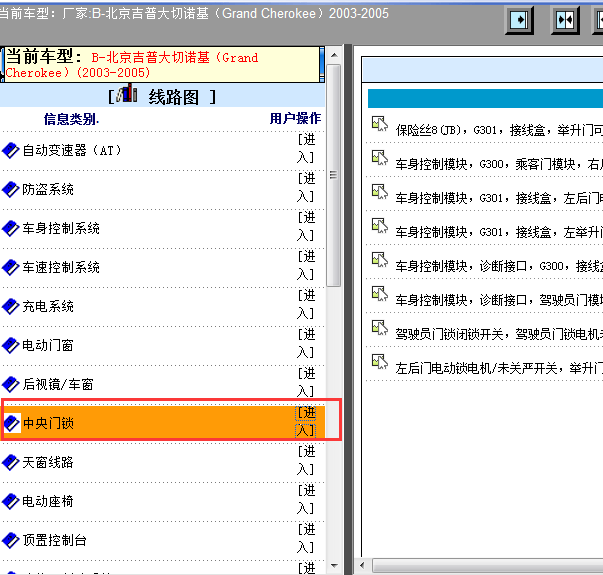Click the book icon beside 自动变速器（AT）

click(x=10, y=150)
